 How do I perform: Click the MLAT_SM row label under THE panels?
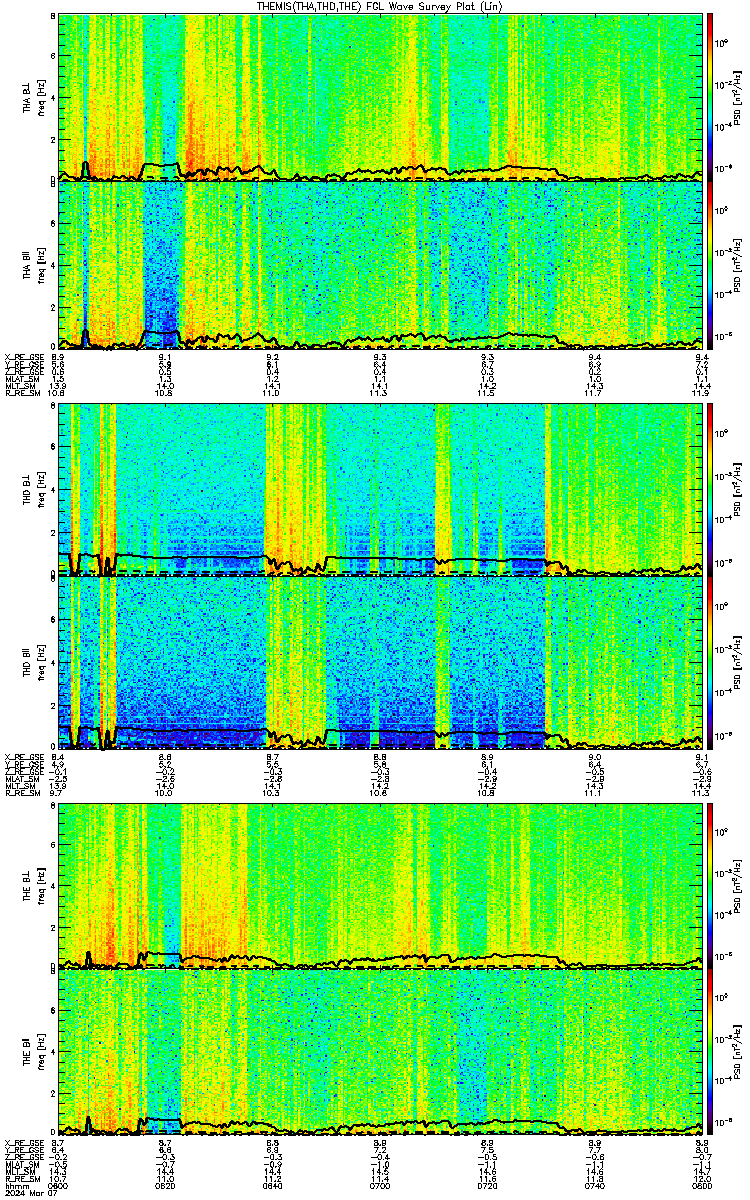click(20, 1166)
